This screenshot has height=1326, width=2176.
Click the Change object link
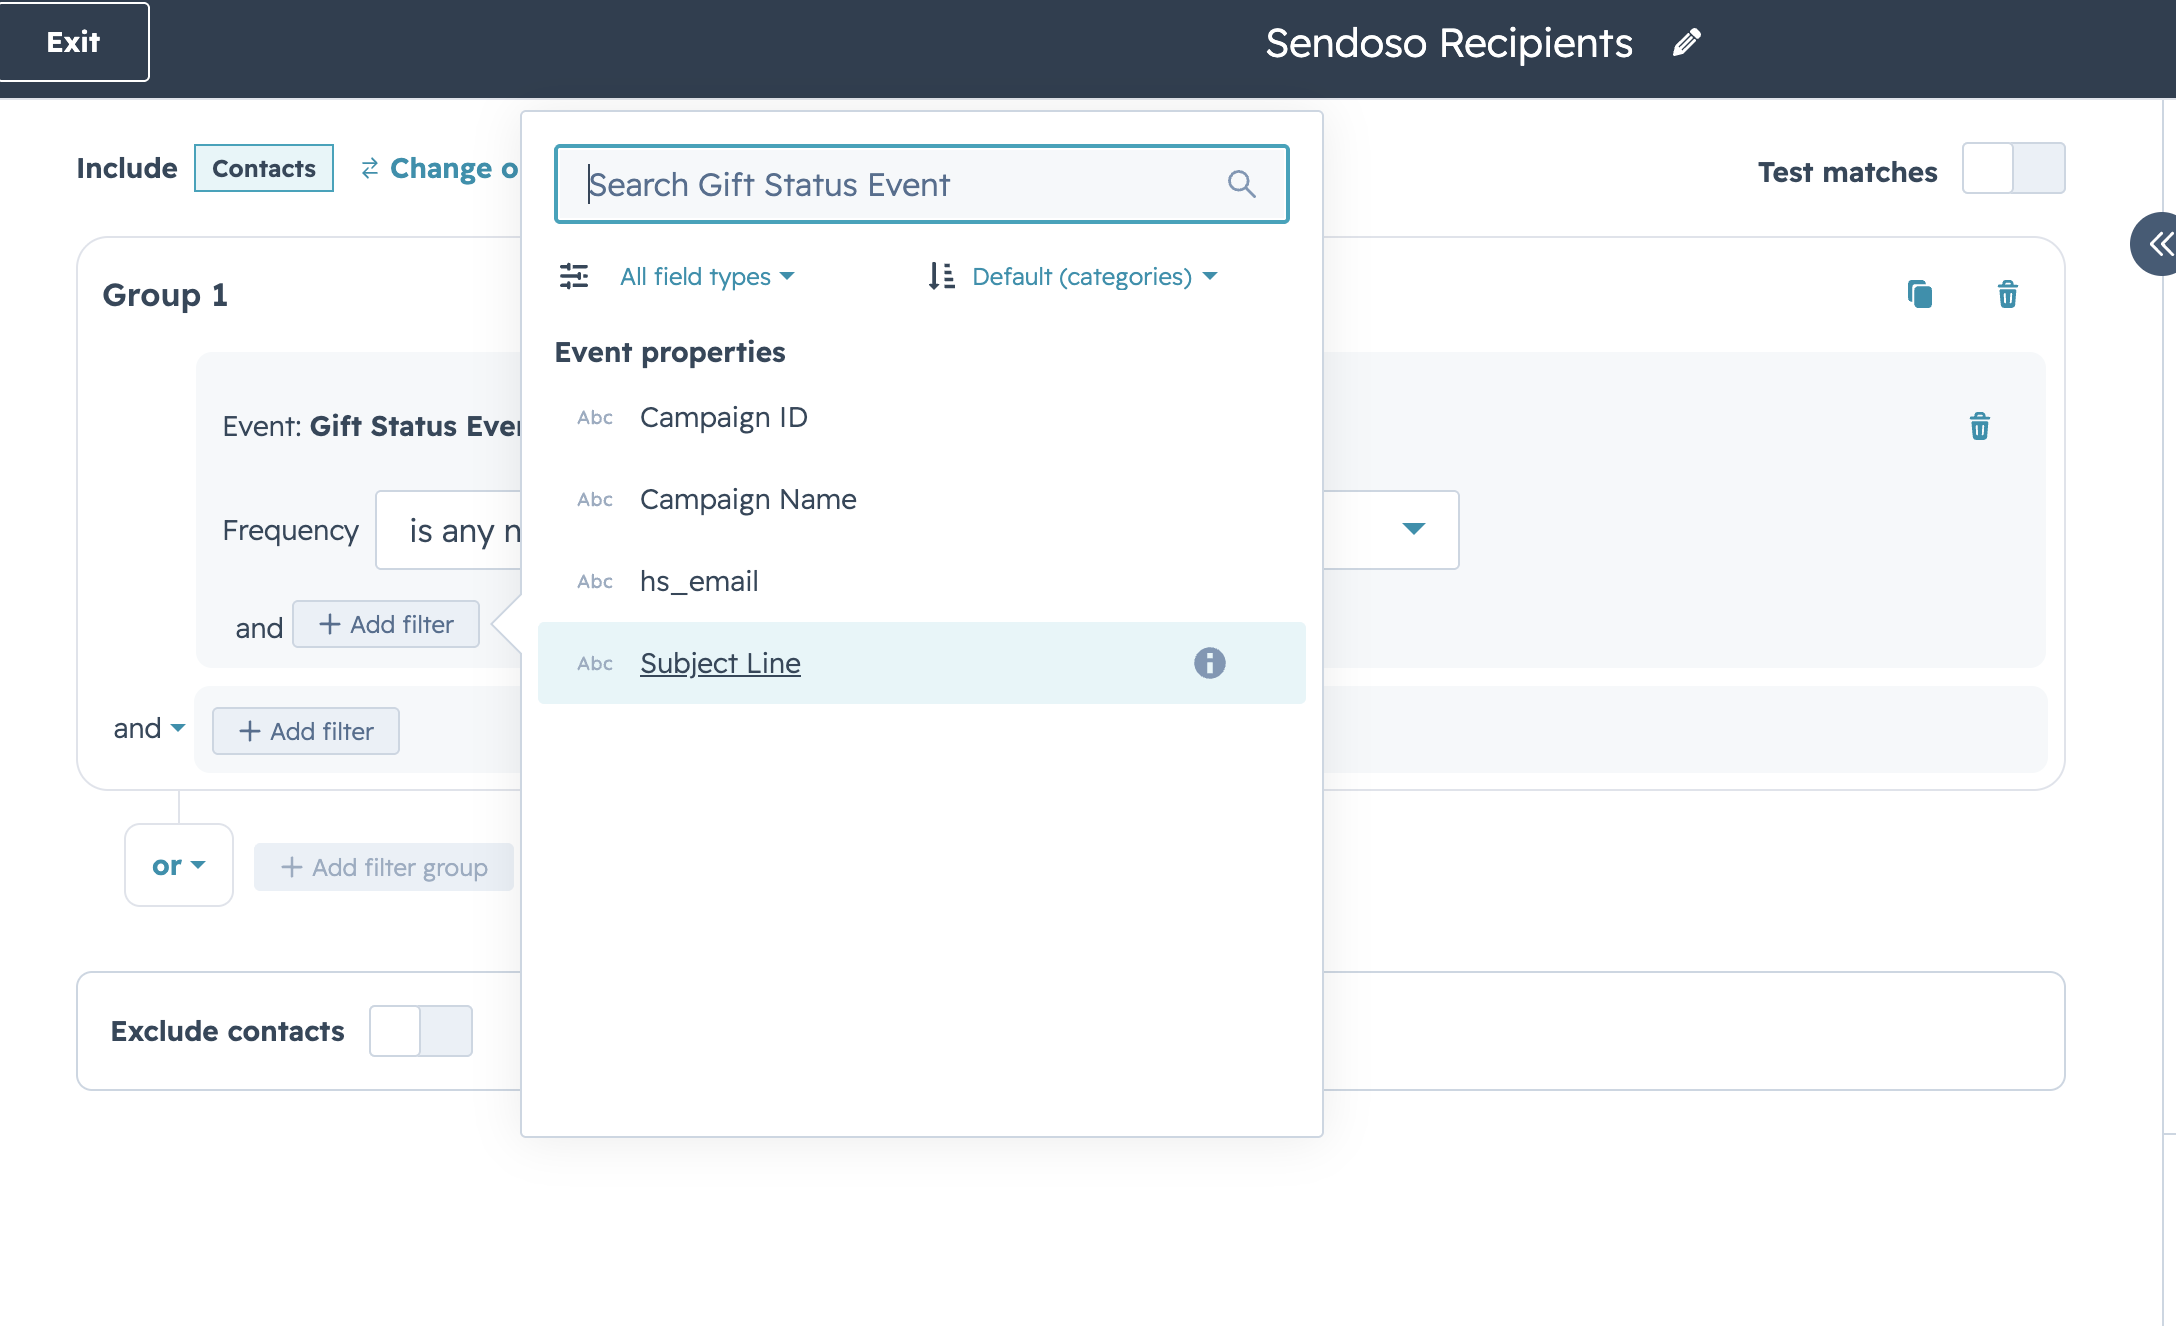(454, 168)
